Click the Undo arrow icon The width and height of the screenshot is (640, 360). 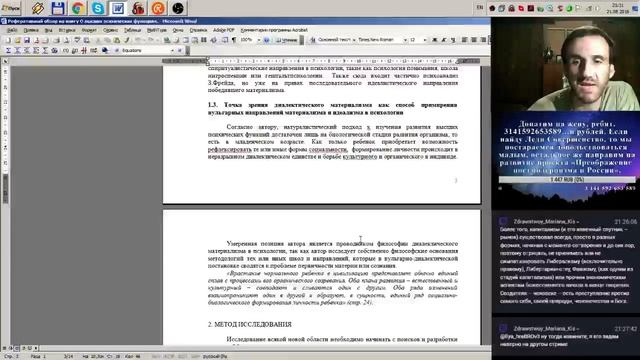[139, 40]
